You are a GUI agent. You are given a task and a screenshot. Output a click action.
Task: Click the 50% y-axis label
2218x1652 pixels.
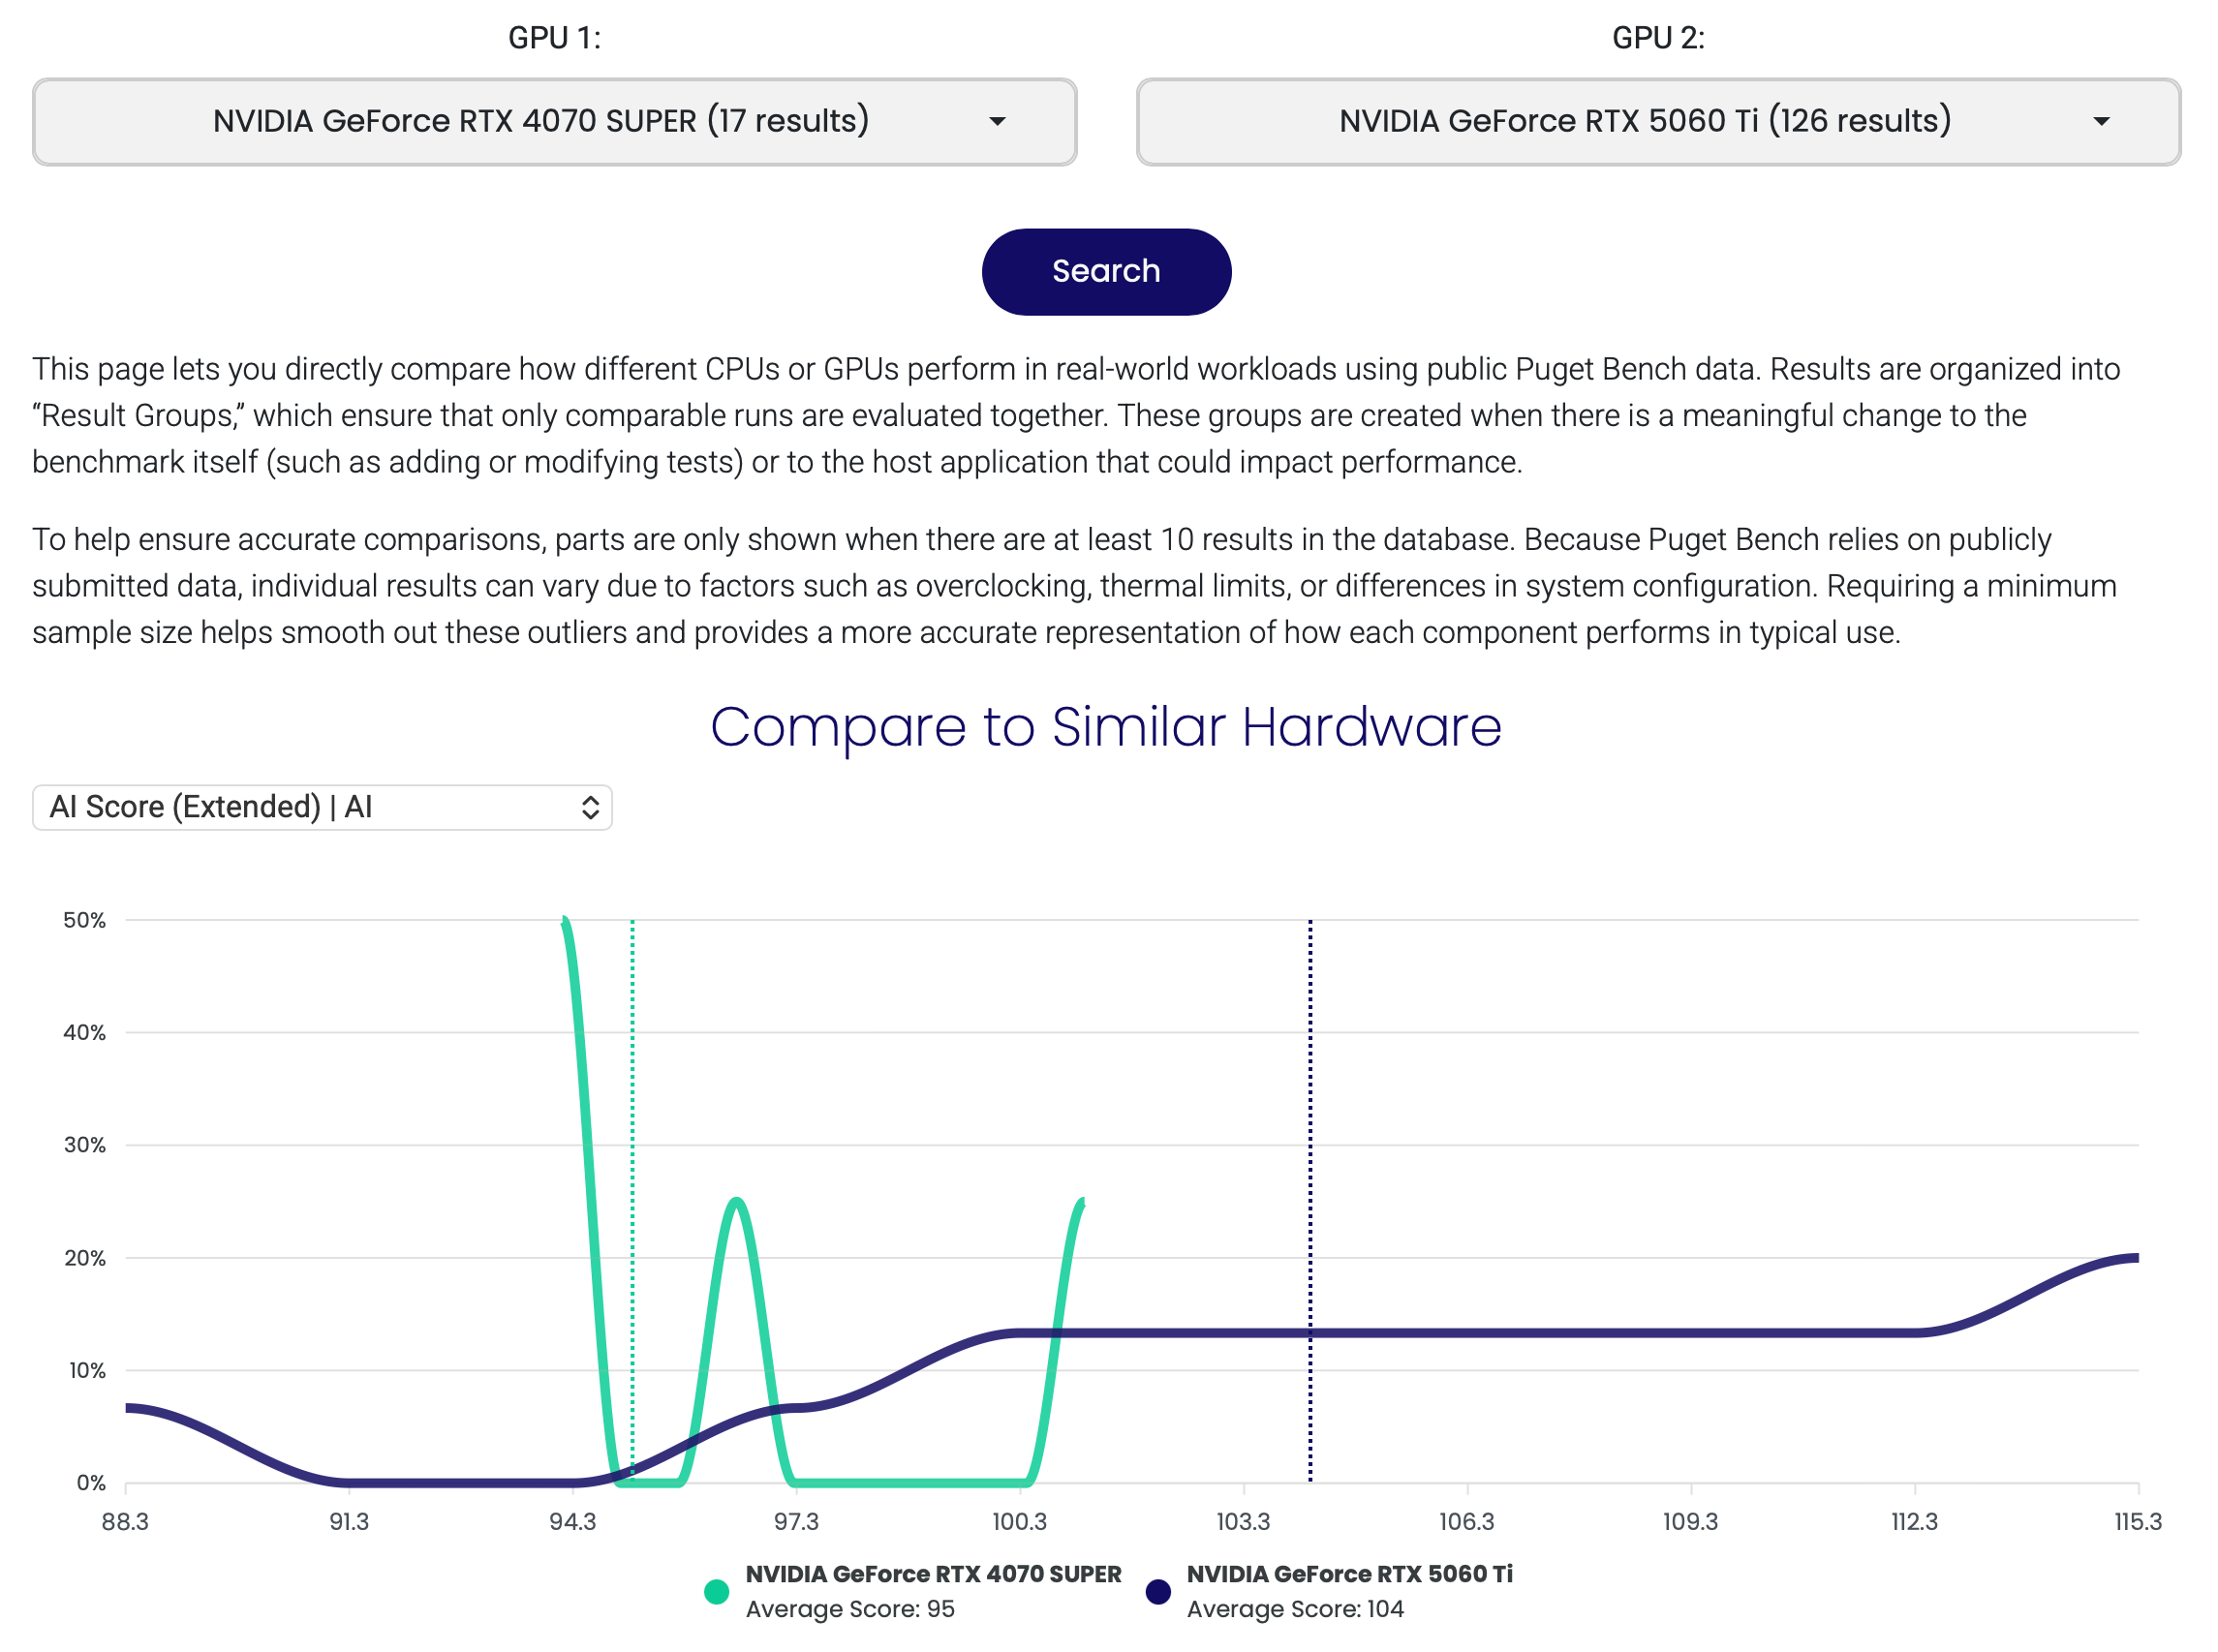[85, 921]
